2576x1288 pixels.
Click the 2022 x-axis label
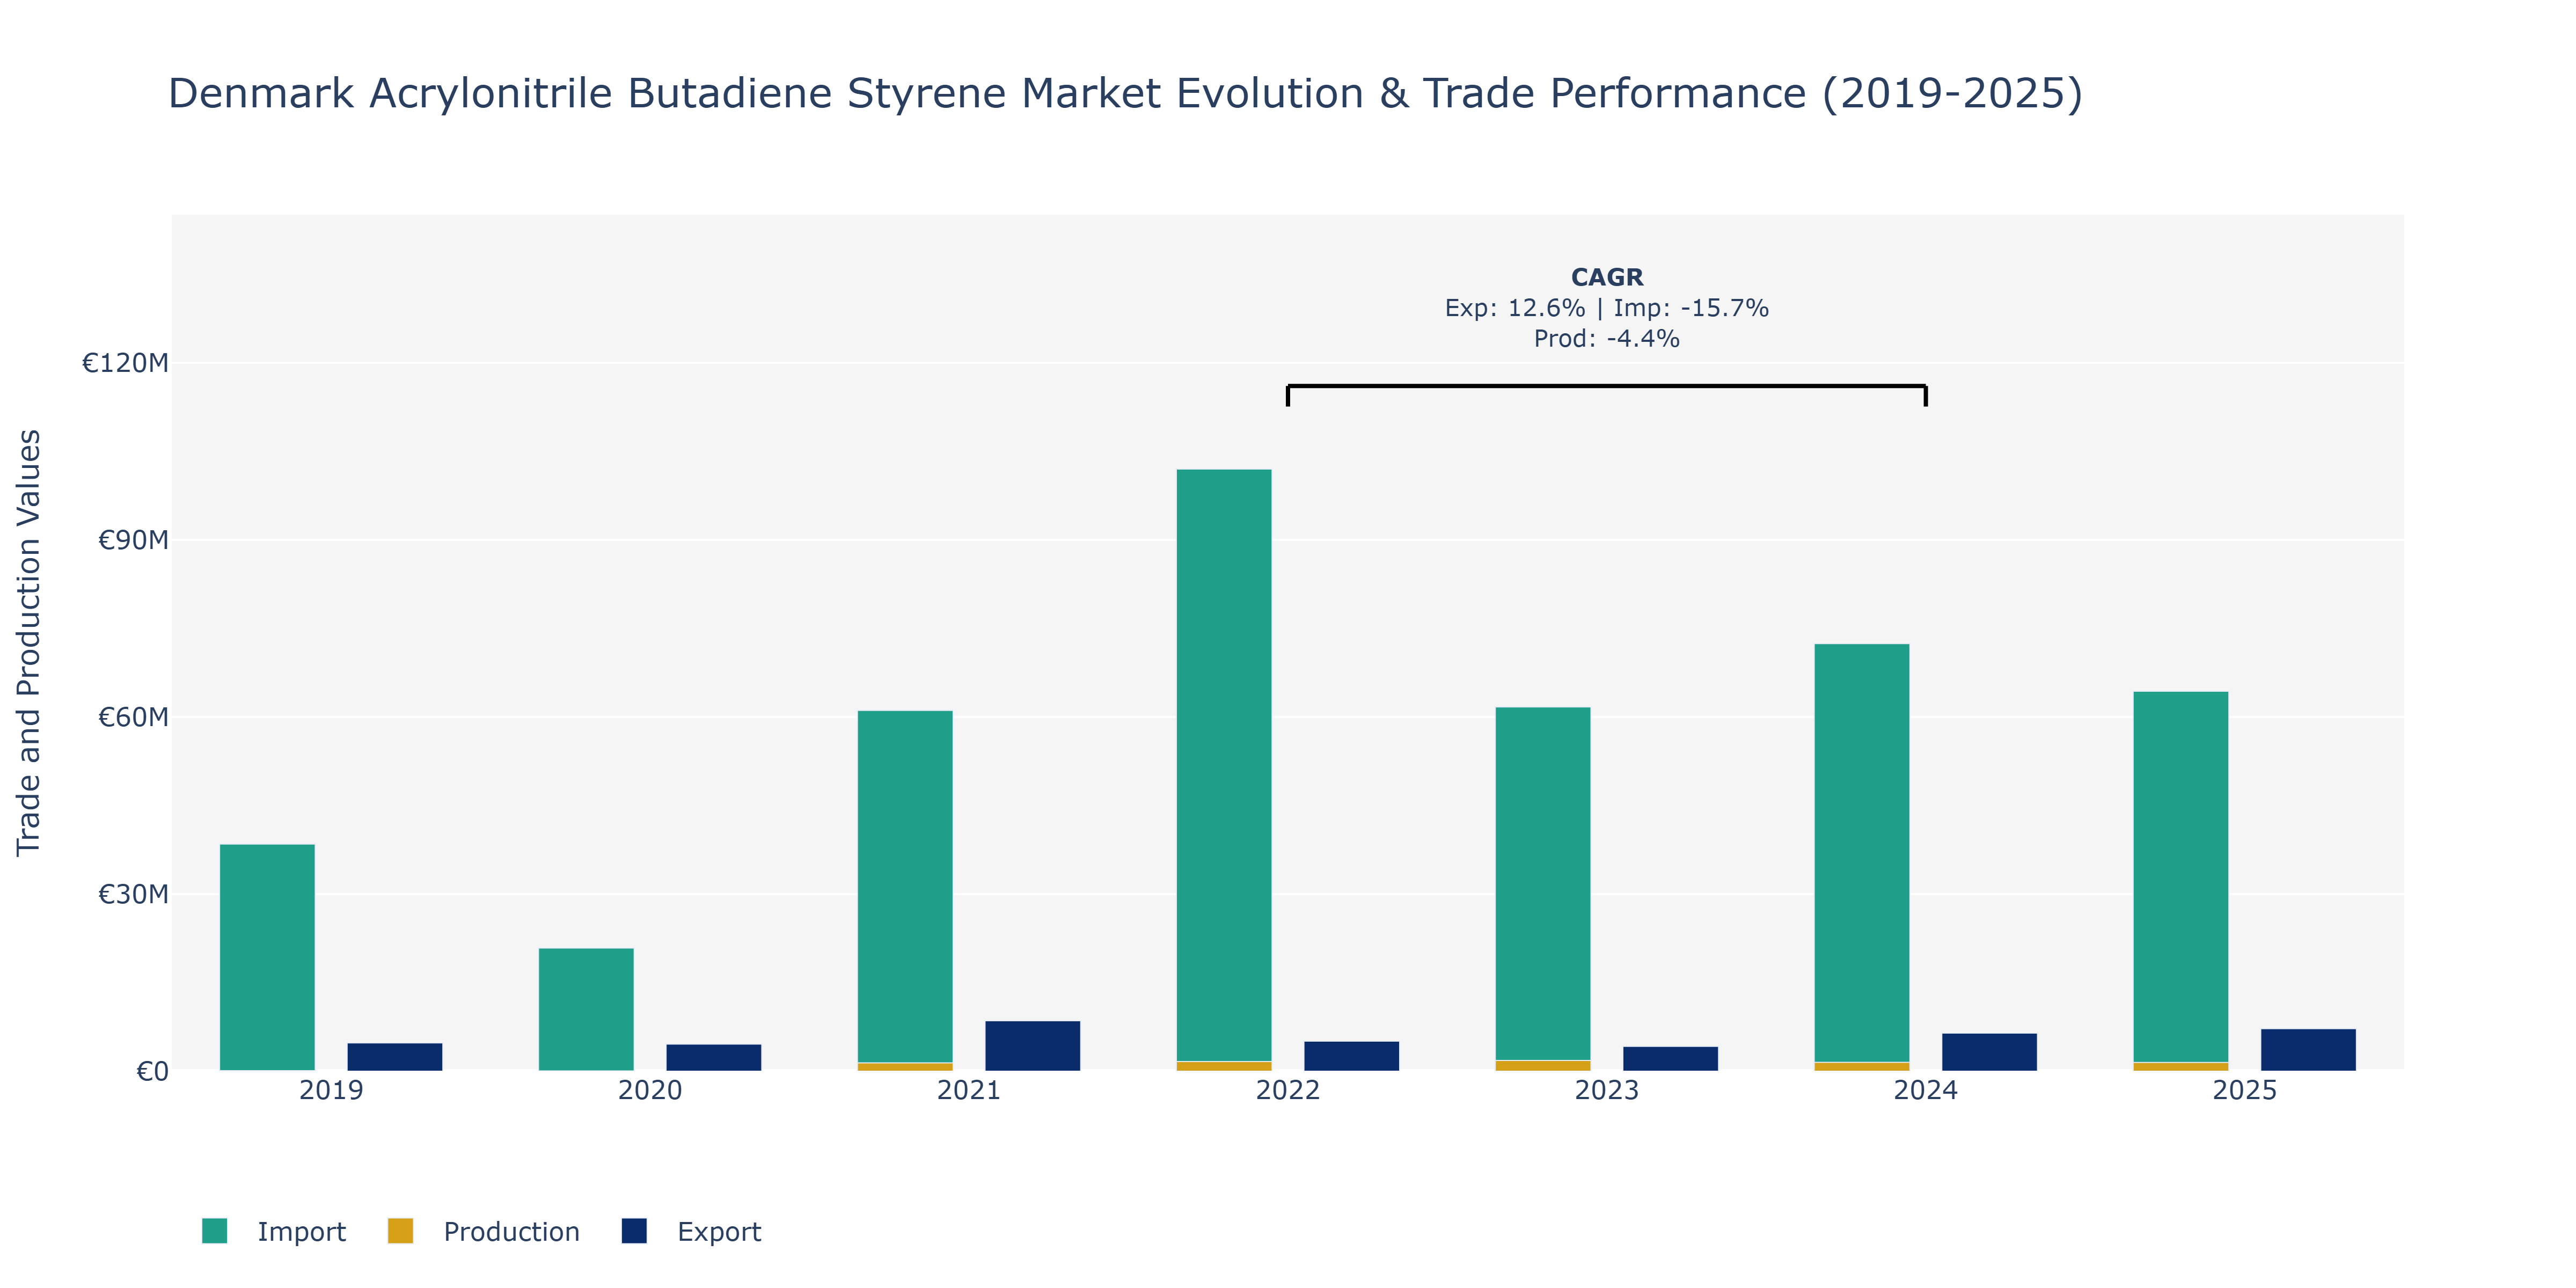(x=1288, y=1090)
